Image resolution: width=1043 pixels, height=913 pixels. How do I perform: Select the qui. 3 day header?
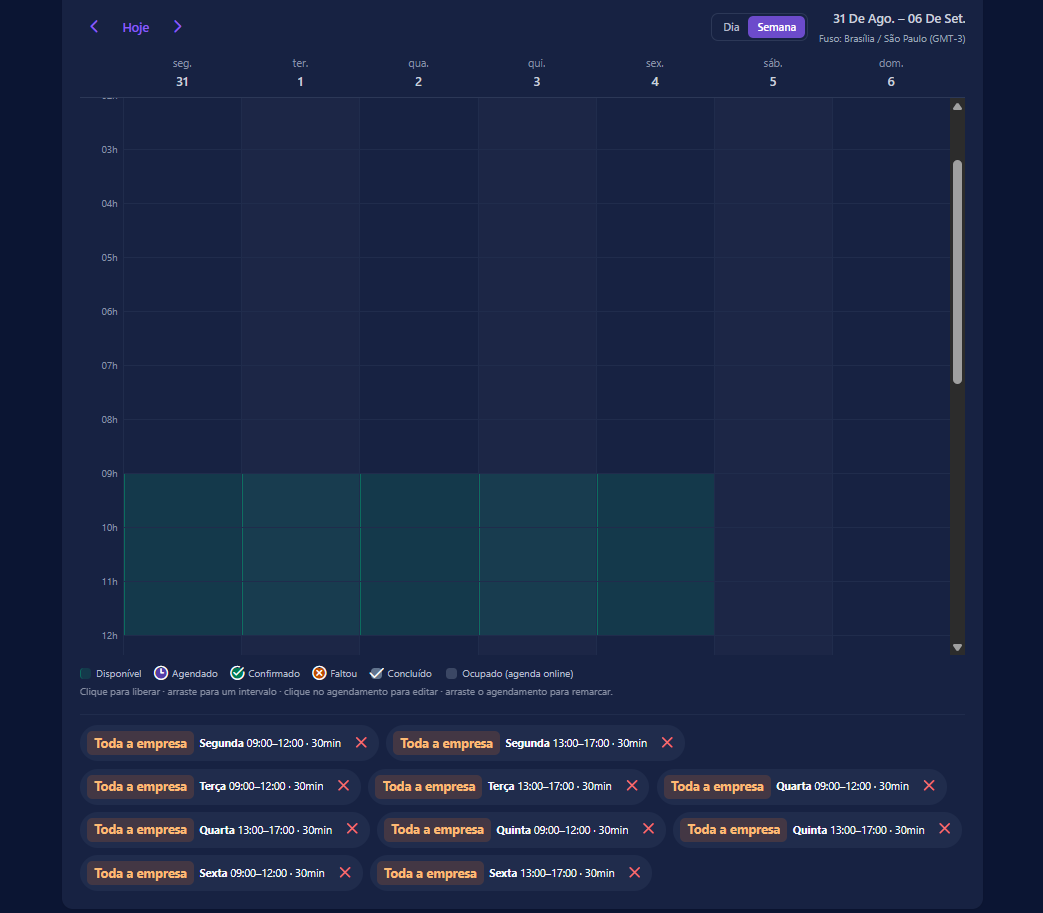537,73
